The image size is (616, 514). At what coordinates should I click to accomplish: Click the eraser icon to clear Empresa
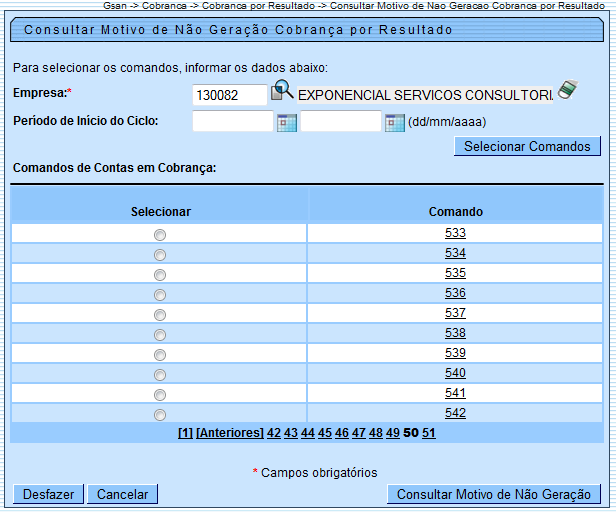click(568, 91)
